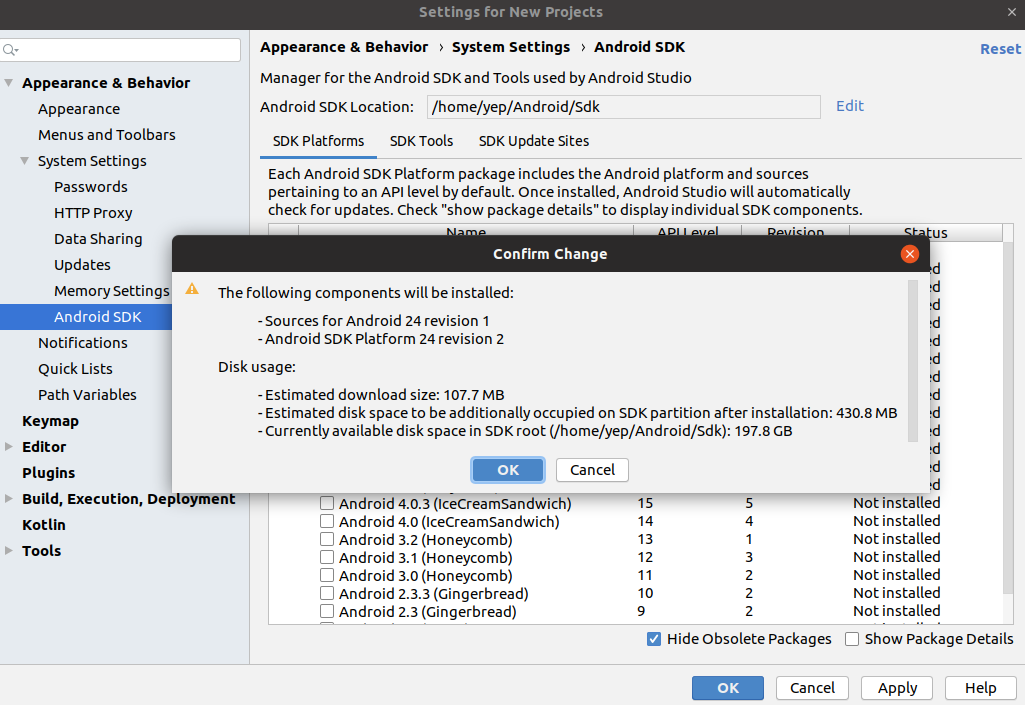Open Passwords settings page
The height and width of the screenshot is (705, 1025).
91,187
